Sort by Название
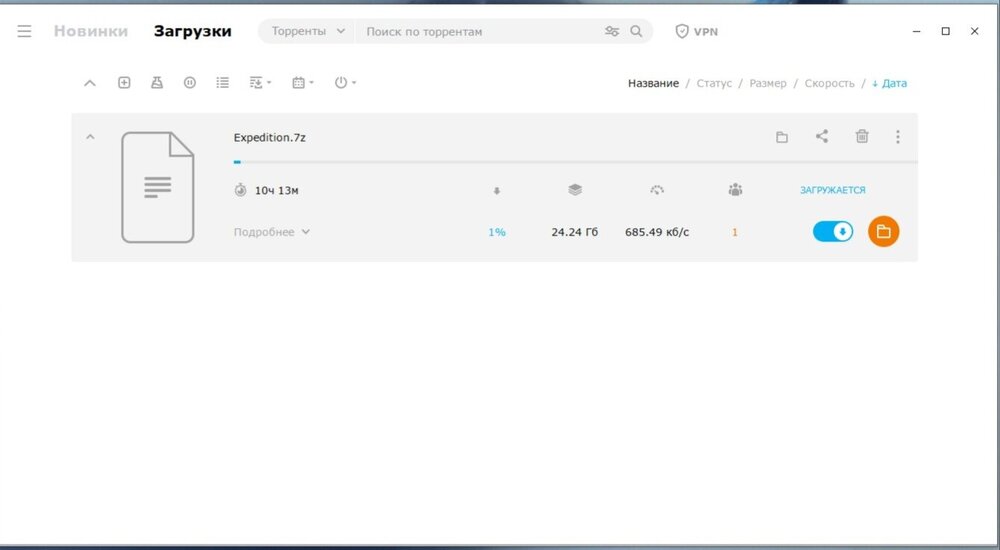This screenshot has height=550, width=1000. (x=653, y=83)
